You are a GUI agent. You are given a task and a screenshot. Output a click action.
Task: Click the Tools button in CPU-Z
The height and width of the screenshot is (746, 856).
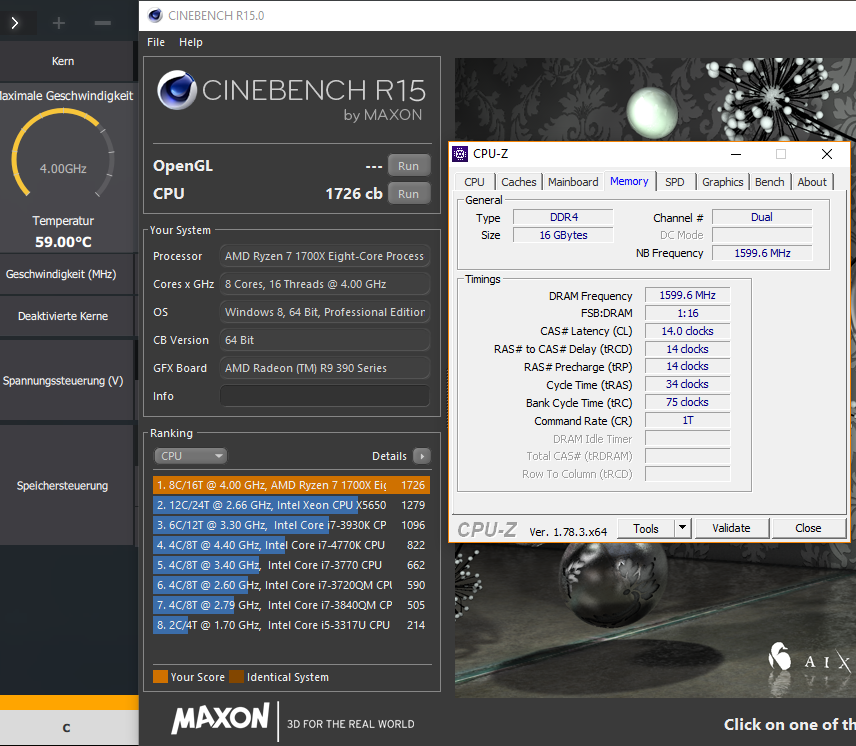(x=646, y=528)
